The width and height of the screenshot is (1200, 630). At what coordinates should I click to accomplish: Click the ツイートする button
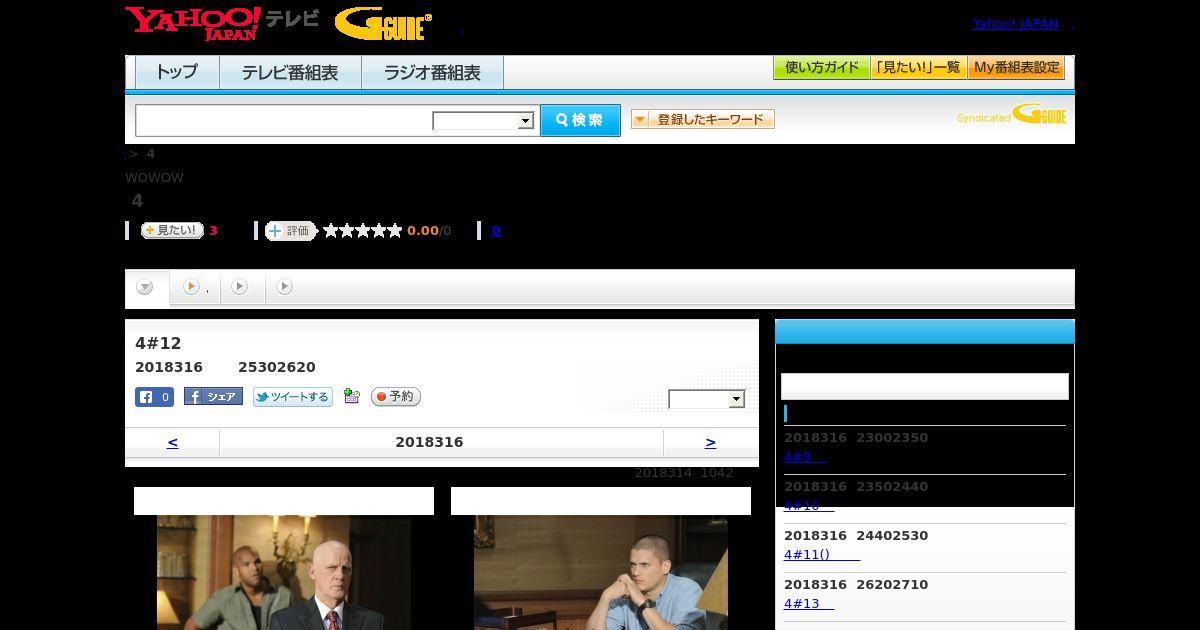pos(292,397)
